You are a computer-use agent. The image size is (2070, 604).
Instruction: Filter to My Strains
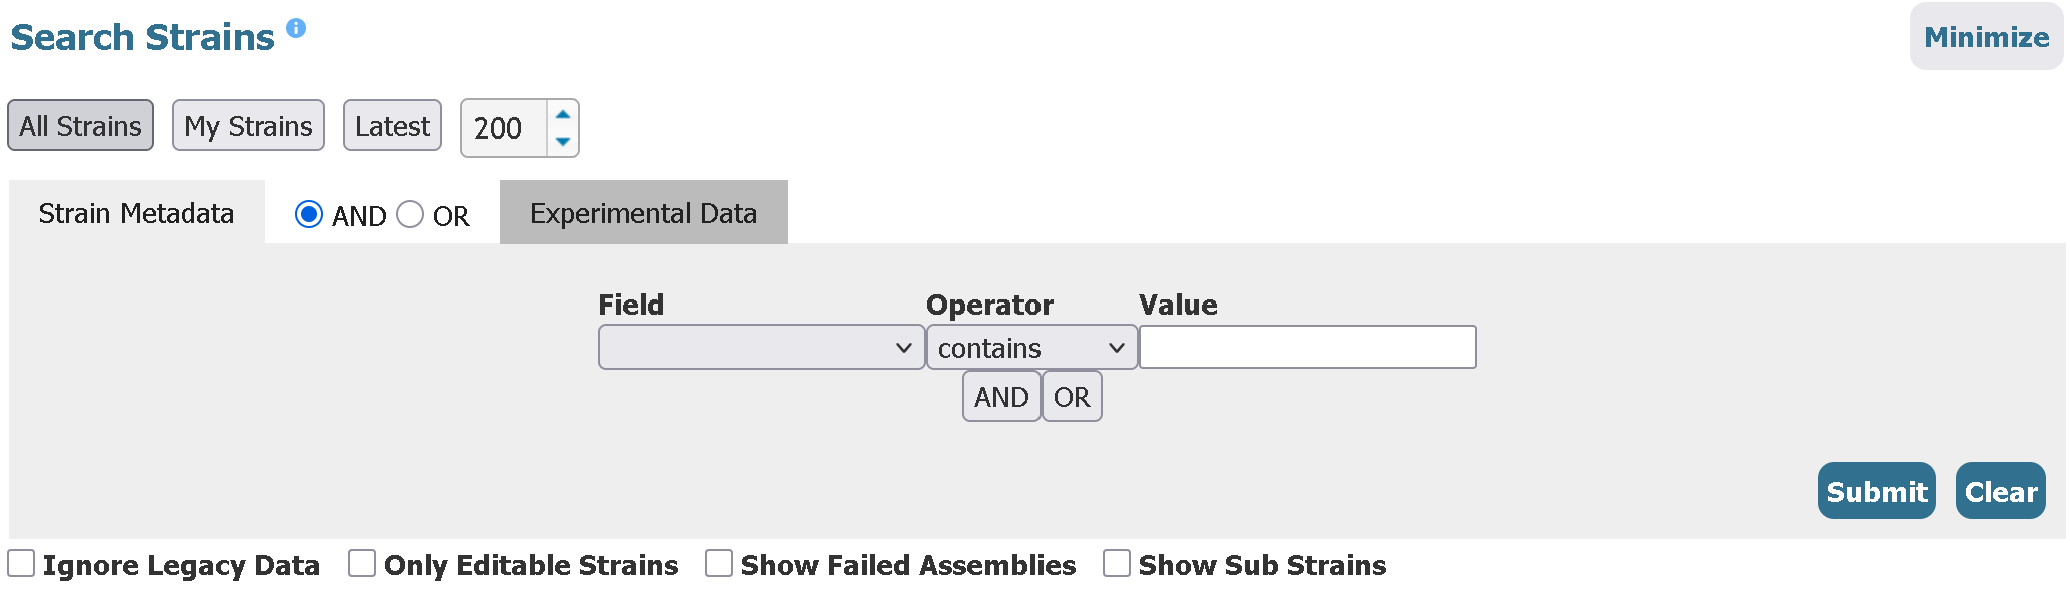248,126
